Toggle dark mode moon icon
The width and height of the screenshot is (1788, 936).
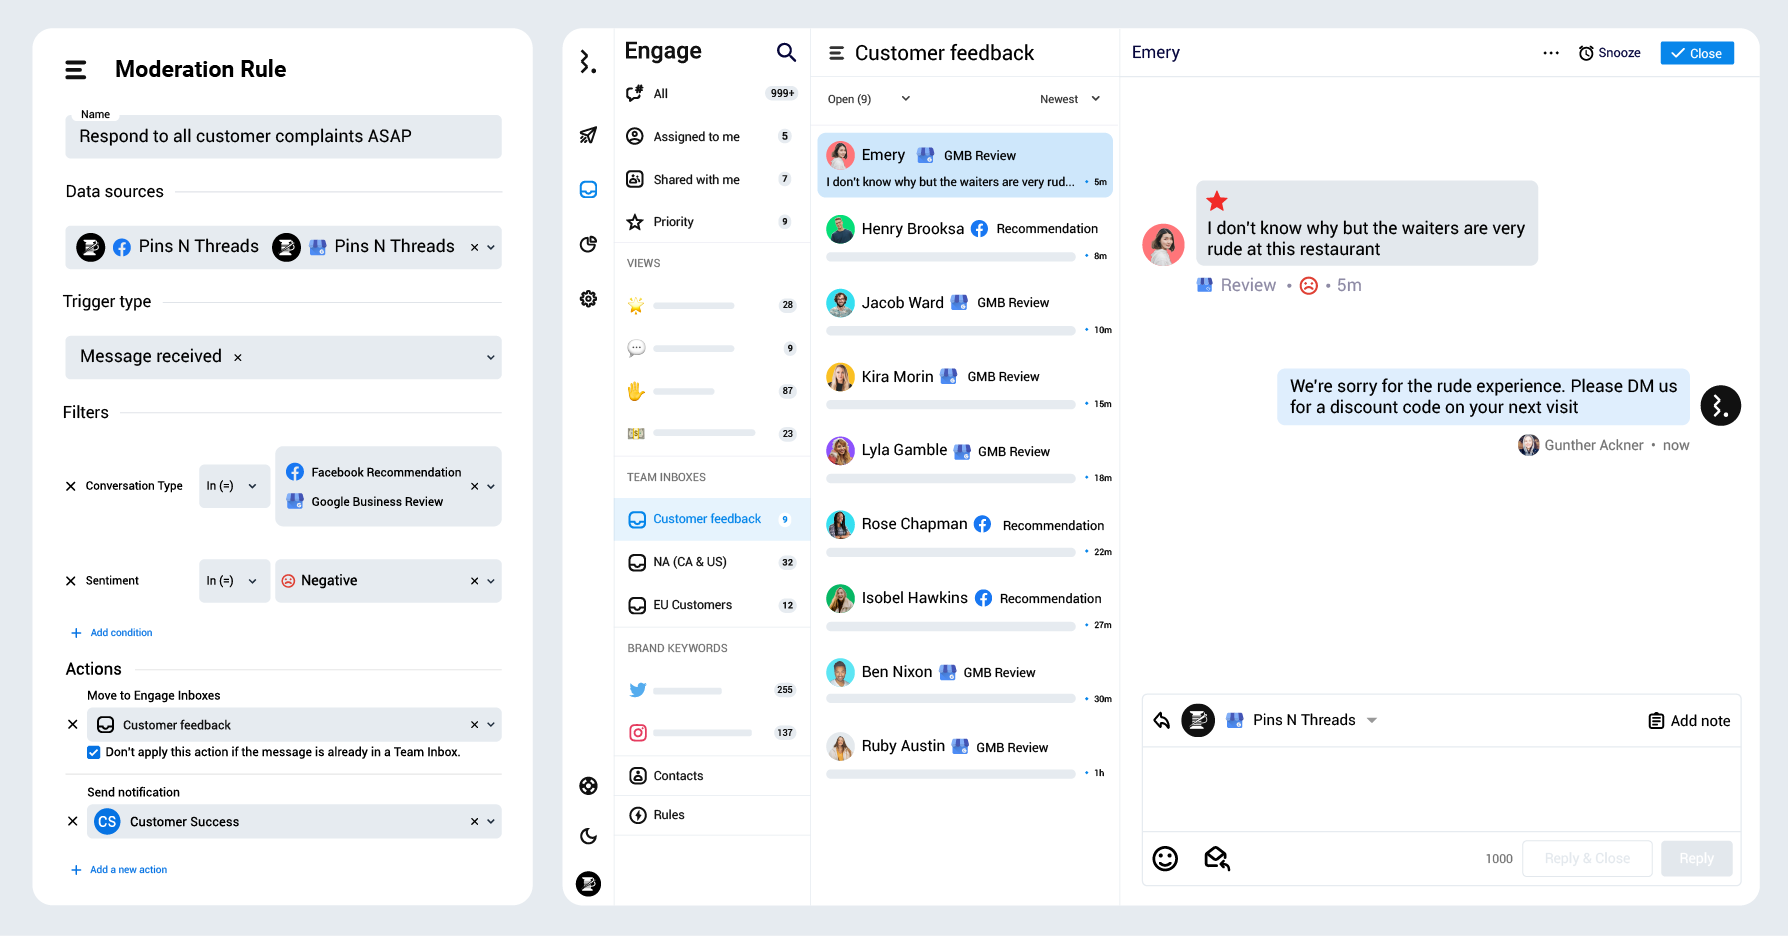tap(588, 836)
